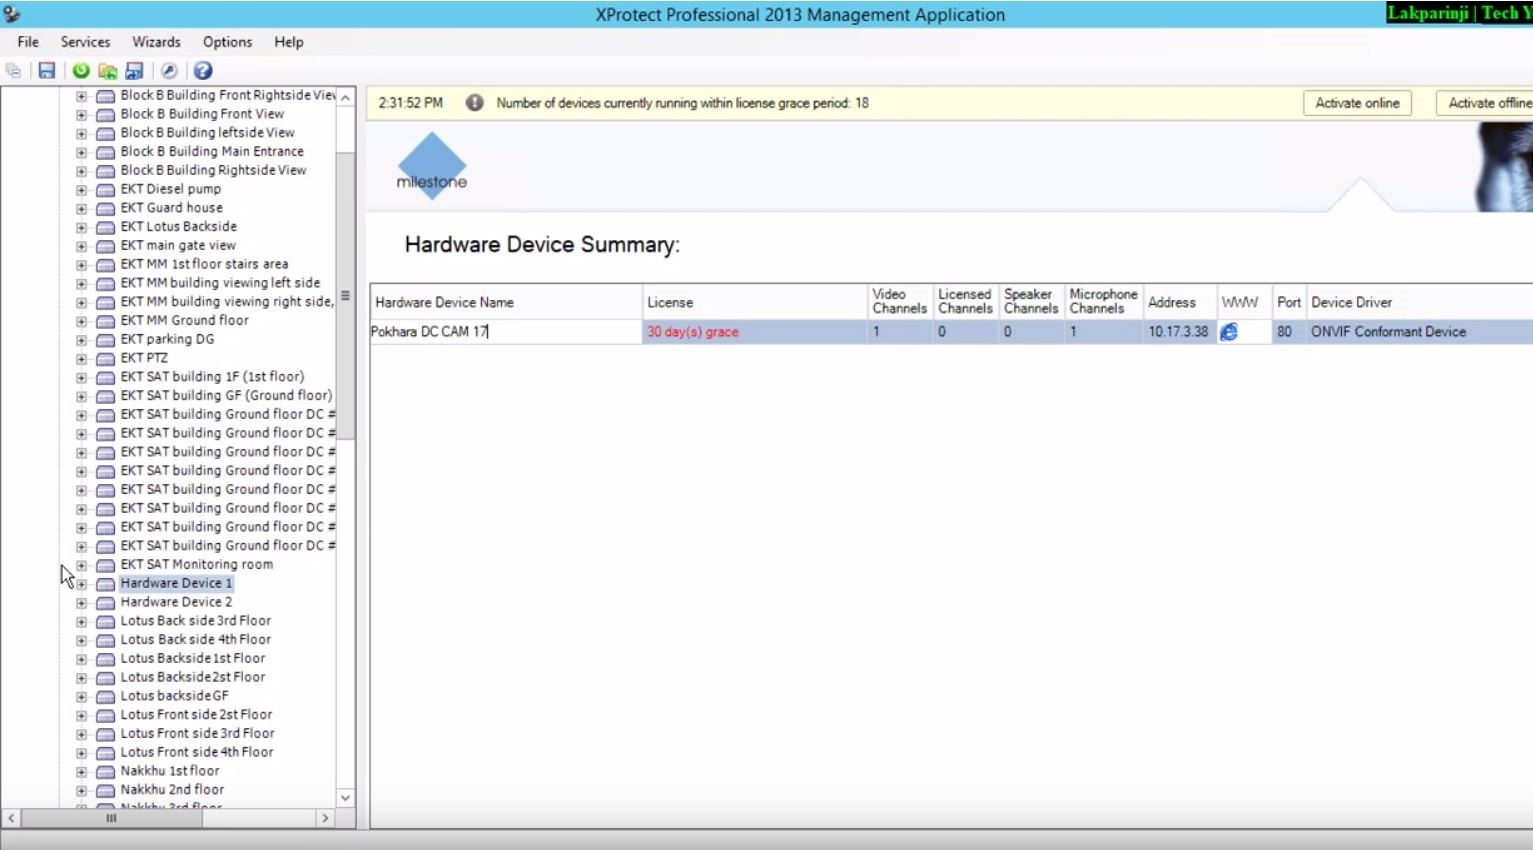Click the Address column header
Viewport: 1533px width, 850px height.
(1180, 302)
